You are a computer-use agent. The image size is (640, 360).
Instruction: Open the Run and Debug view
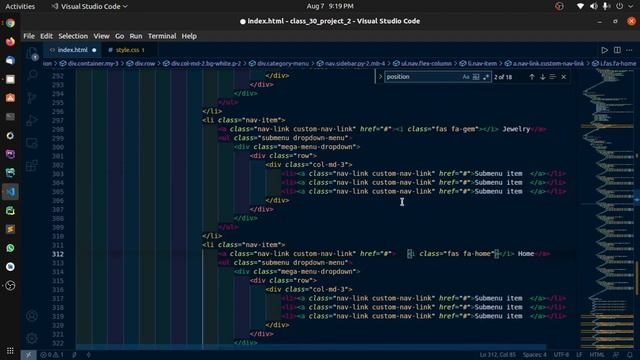(x=32, y=120)
